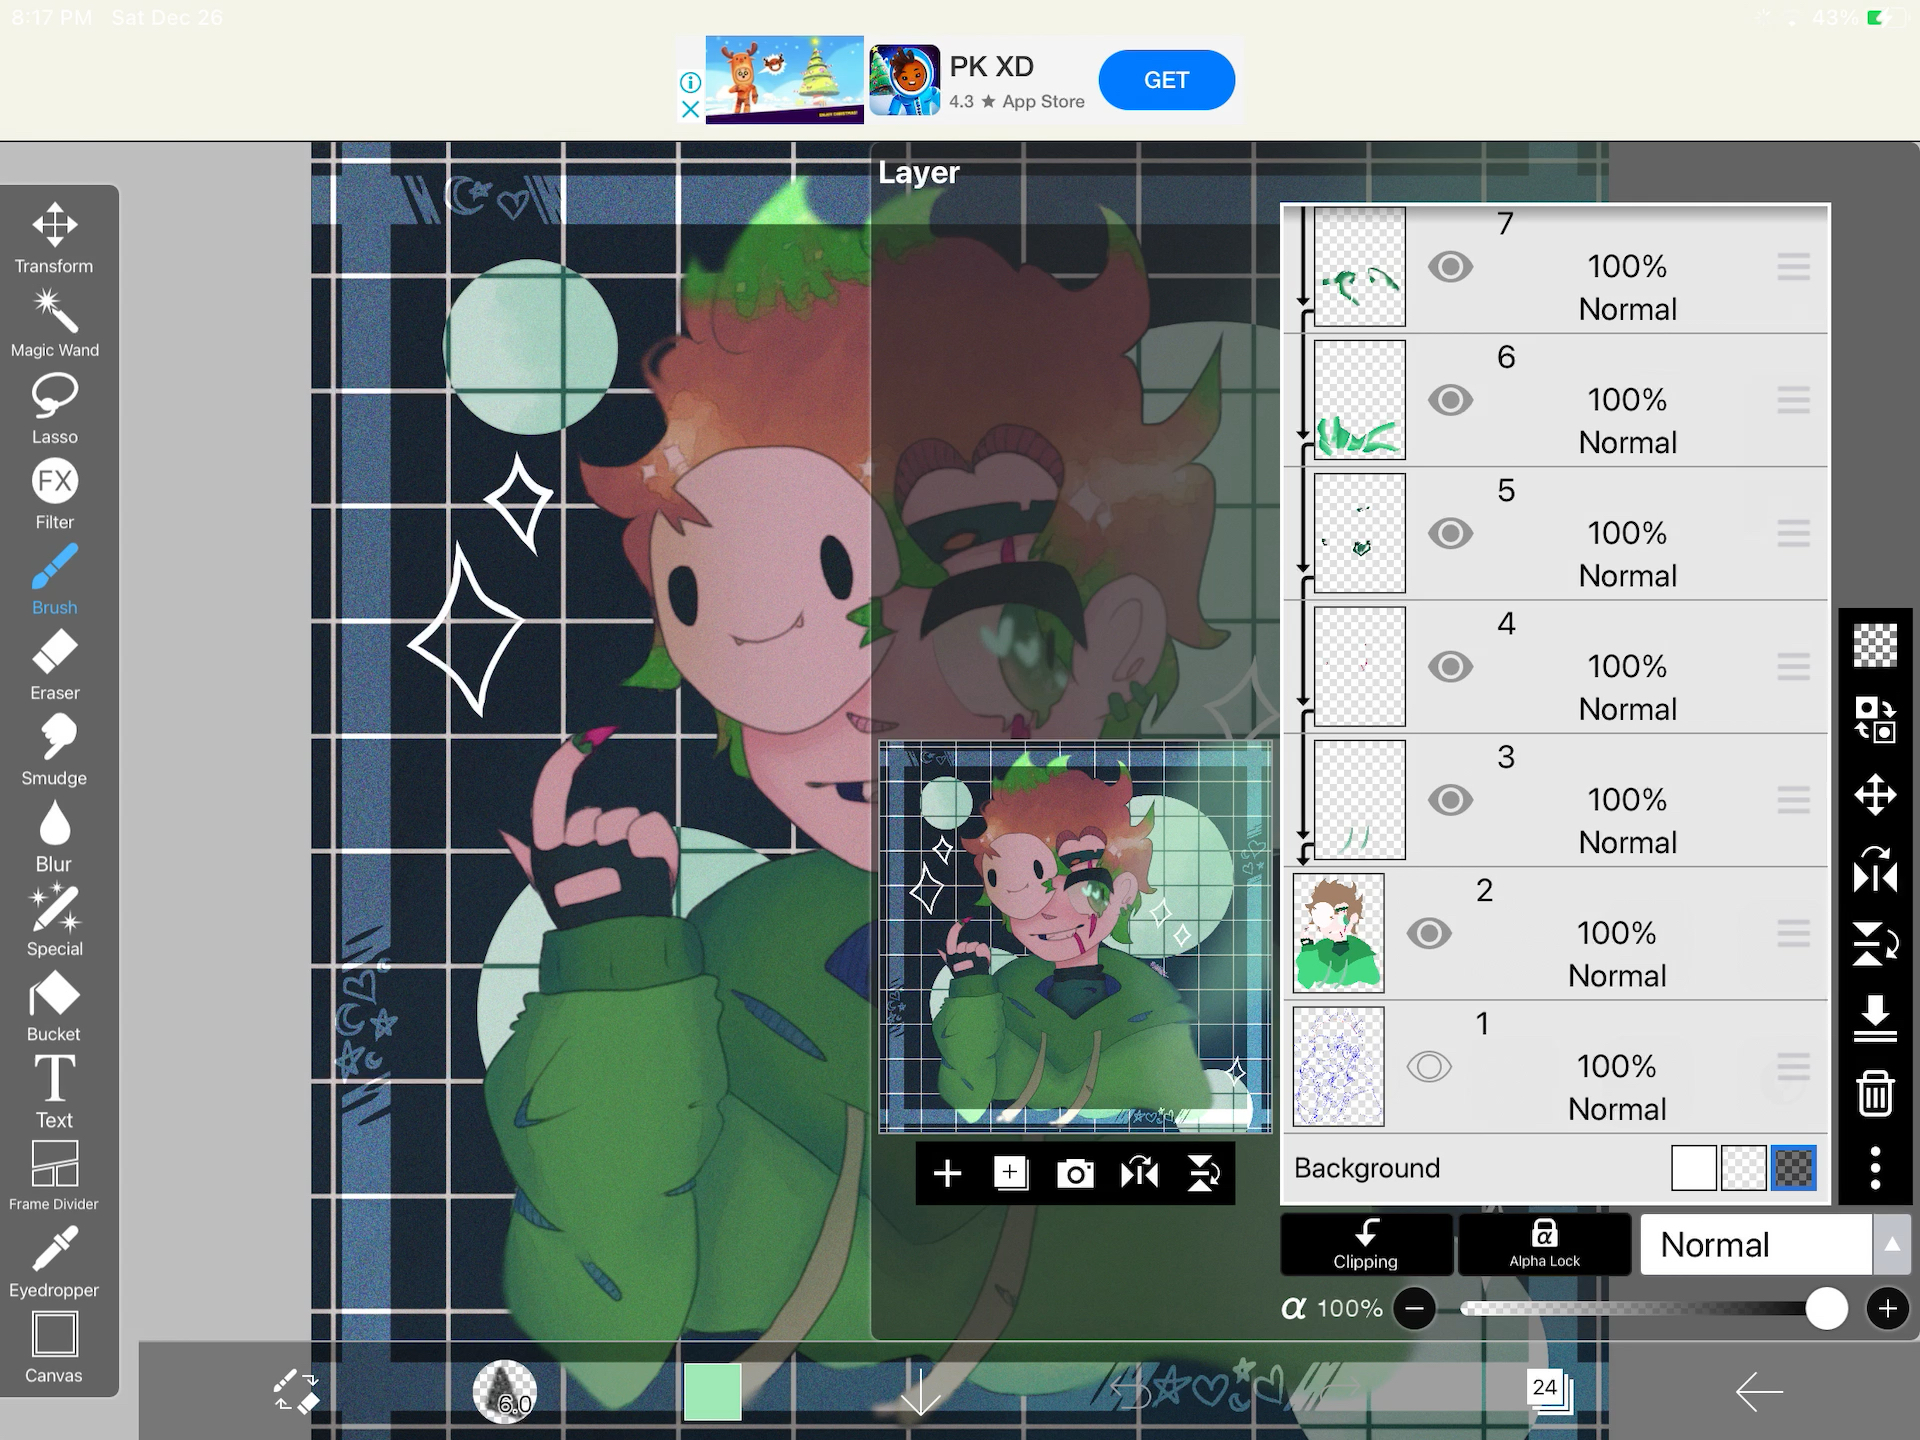1920x1440 pixels.
Task: Select the Blur tool
Action: (54, 836)
